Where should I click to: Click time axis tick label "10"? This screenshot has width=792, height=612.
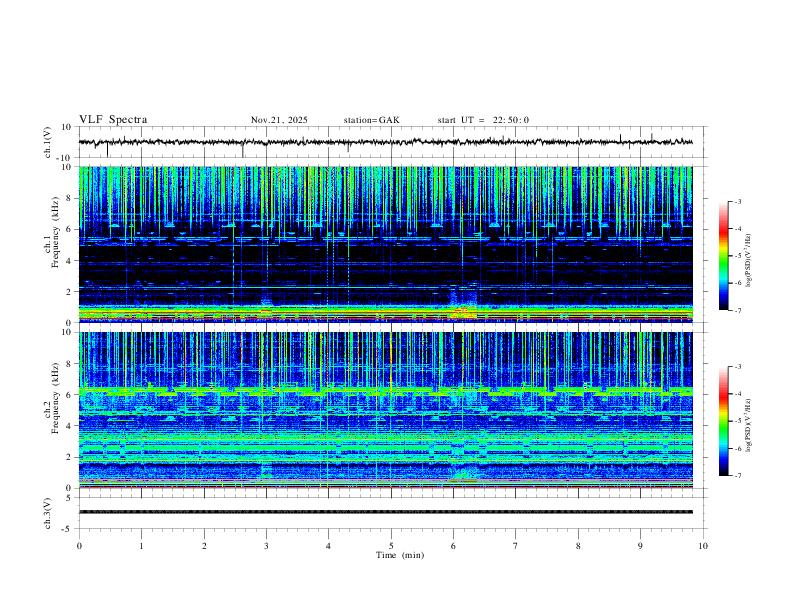pyautogui.click(x=703, y=546)
